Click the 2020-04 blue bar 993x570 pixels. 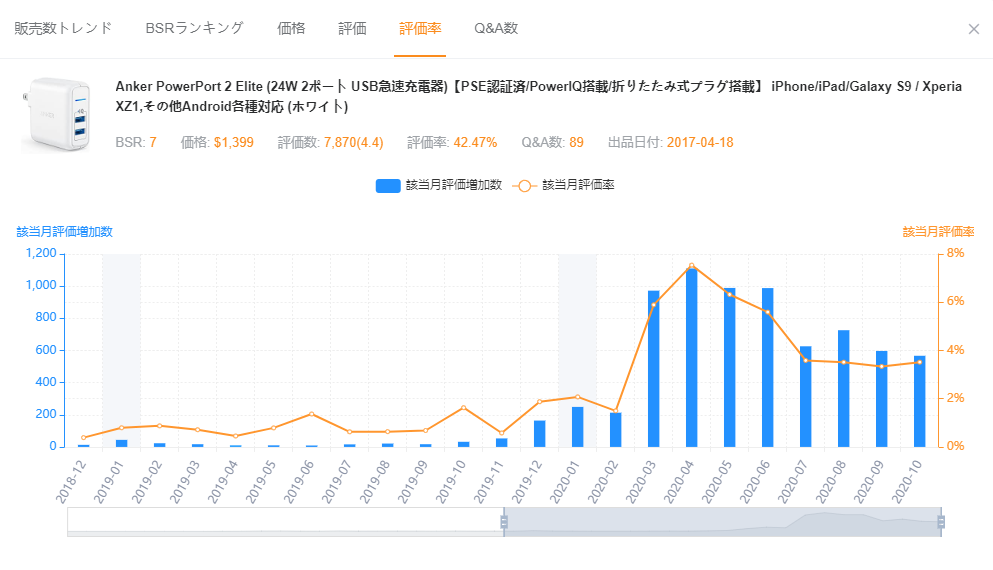point(692,358)
